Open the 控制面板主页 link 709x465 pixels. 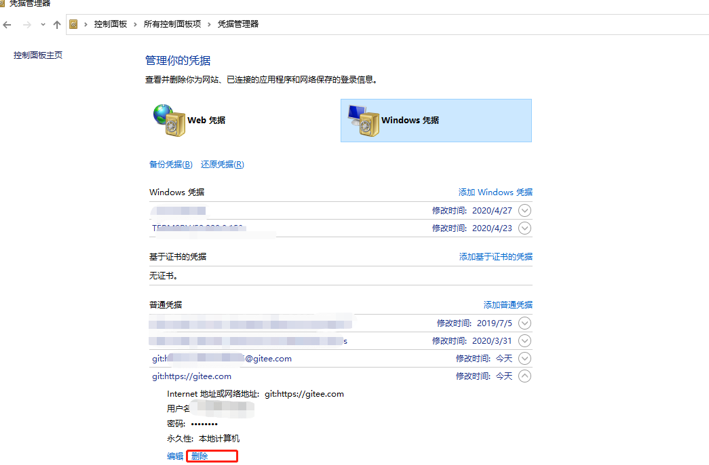coord(38,55)
